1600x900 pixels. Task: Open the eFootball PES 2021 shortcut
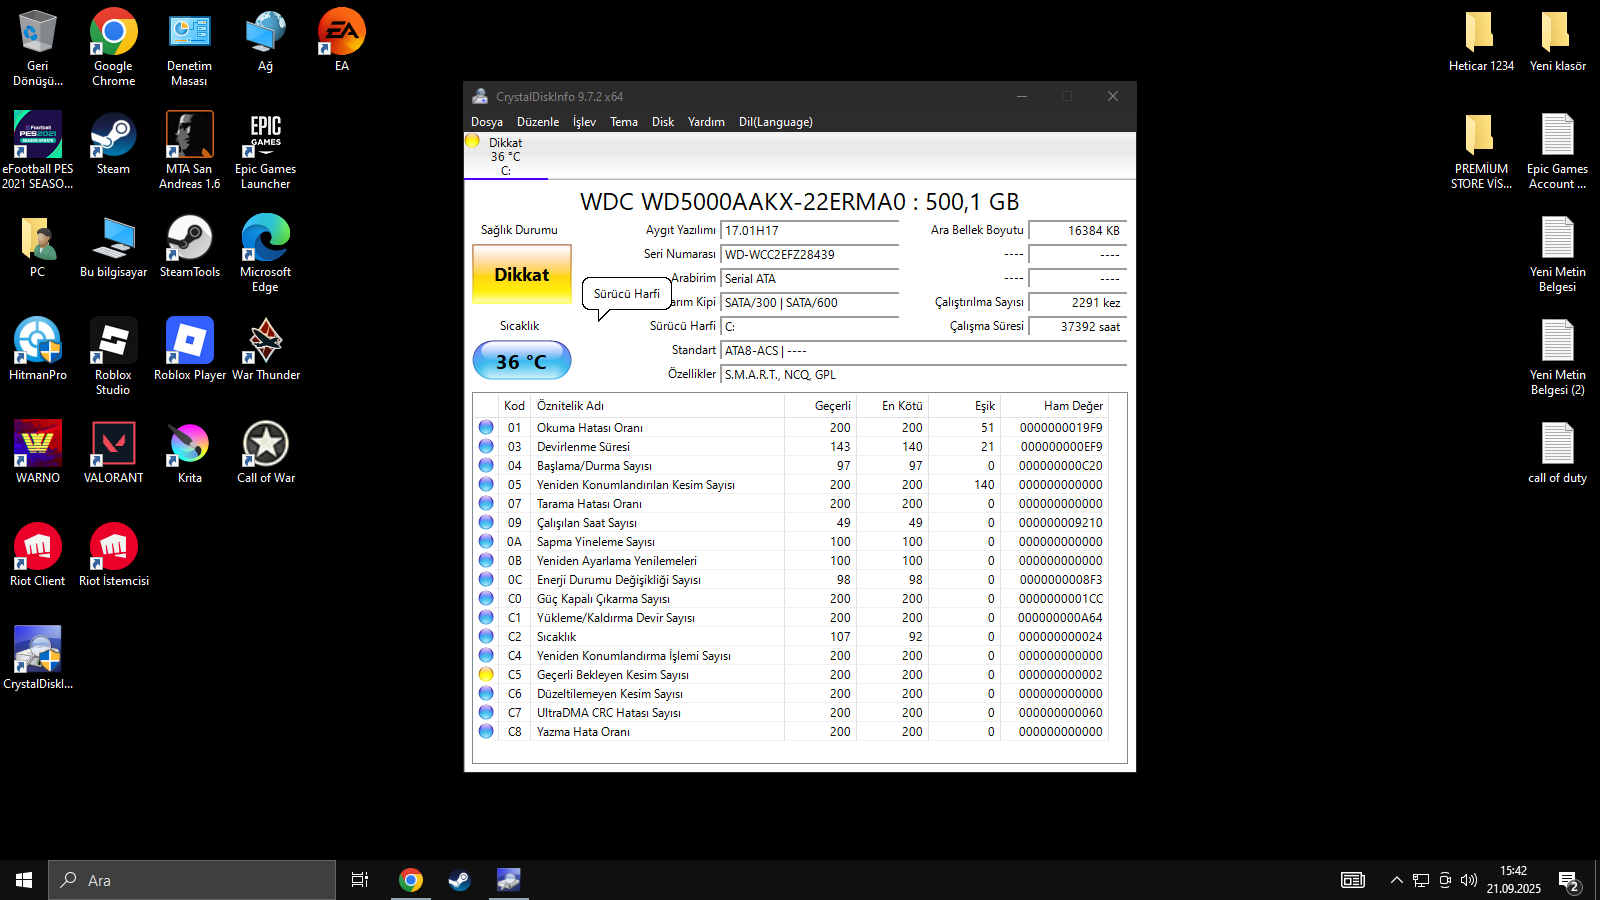pyautogui.click(x=38, y=150)
